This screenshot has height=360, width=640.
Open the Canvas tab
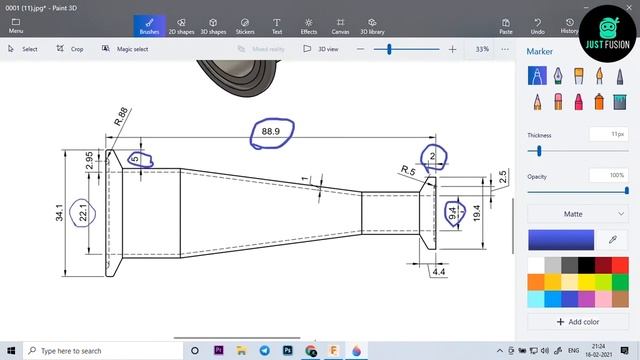tap(340, 26)
